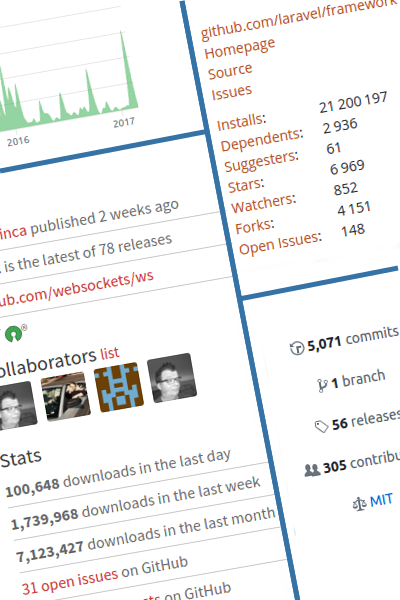The height and width of the screenshot is (600, 400).
Task: Click the commits history icon
Action: [x=297, y=347]
